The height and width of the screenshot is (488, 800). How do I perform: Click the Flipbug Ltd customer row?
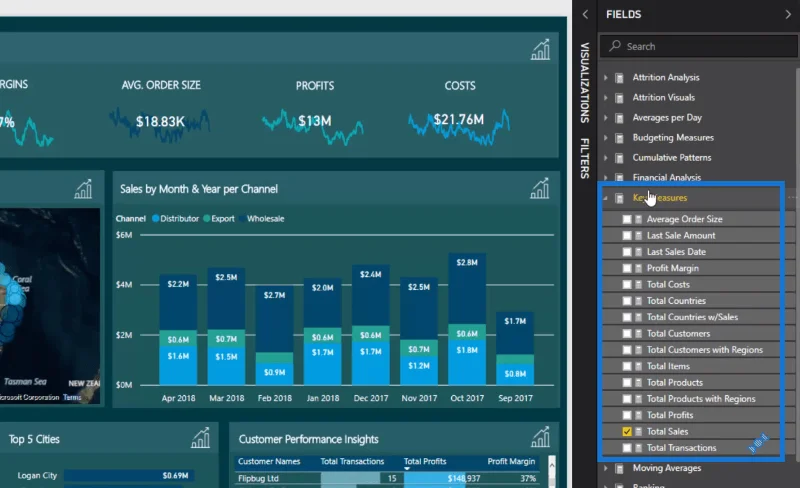pyautogui.click(x=388, y=478)
